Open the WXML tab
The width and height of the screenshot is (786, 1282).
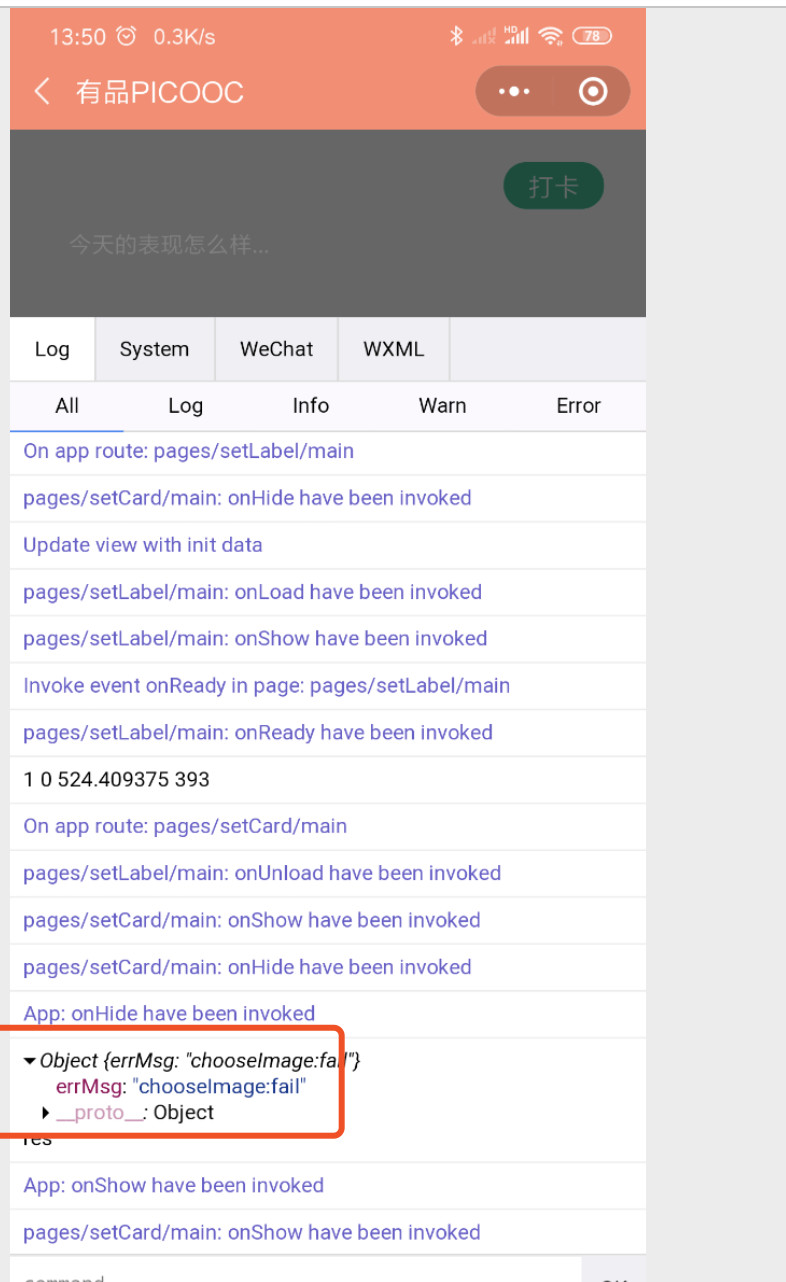click(393, 349)
